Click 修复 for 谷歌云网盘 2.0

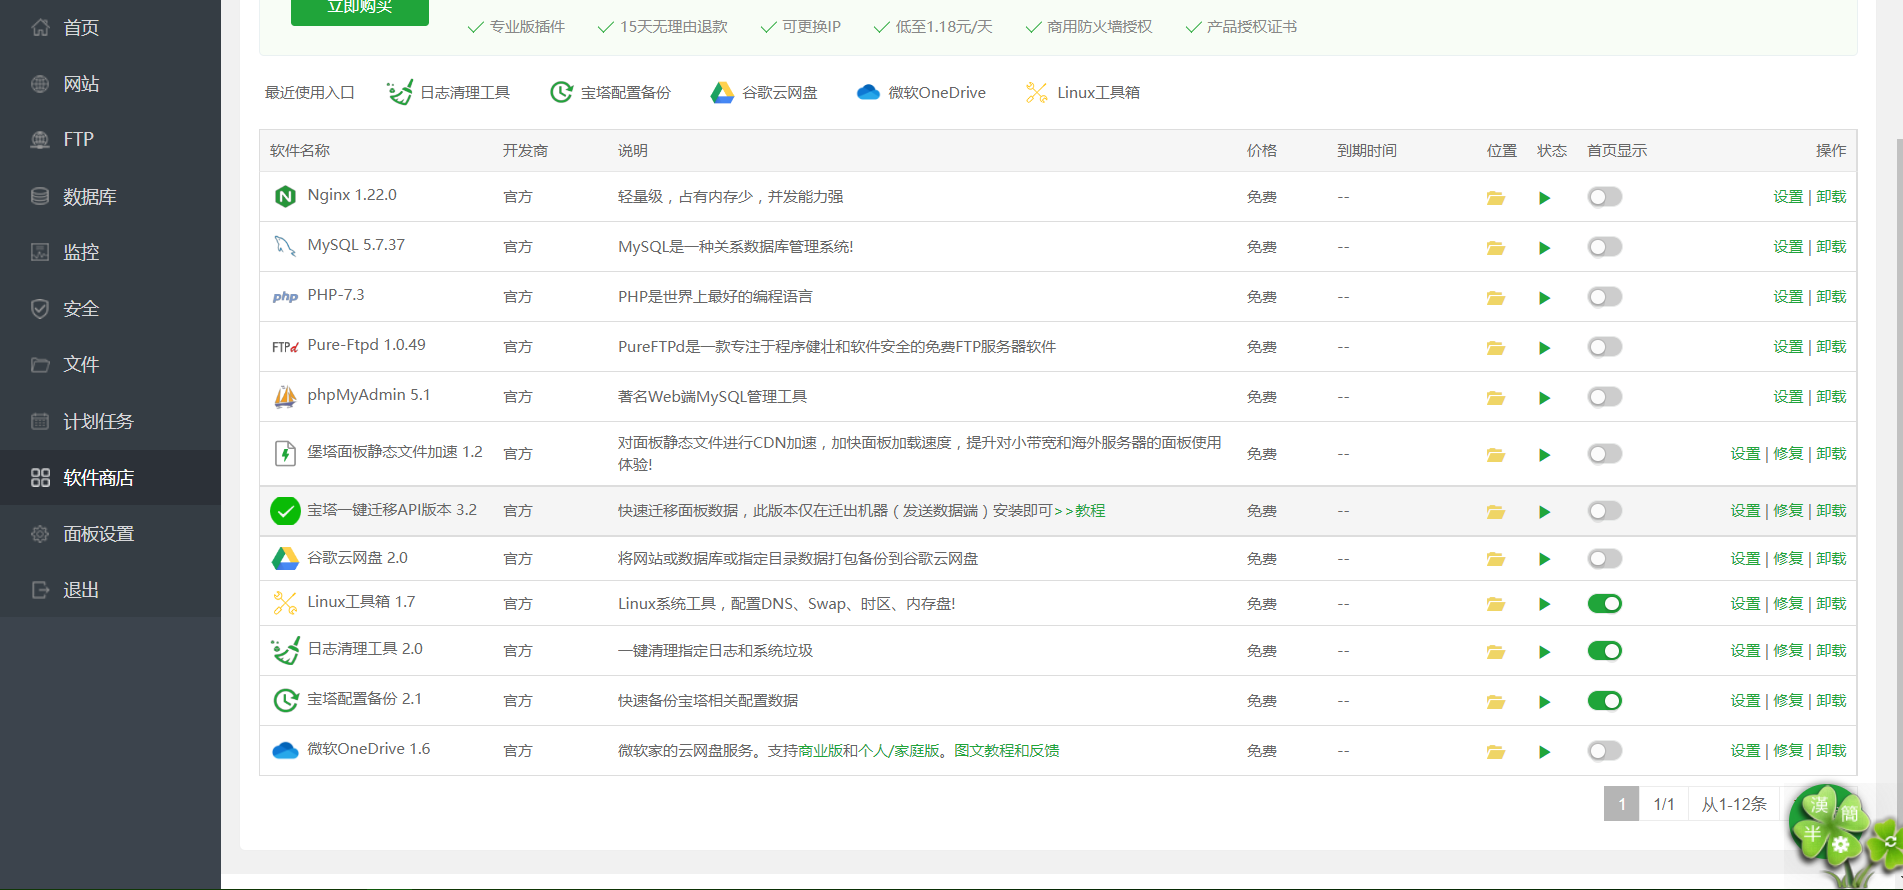[1788, 559]
